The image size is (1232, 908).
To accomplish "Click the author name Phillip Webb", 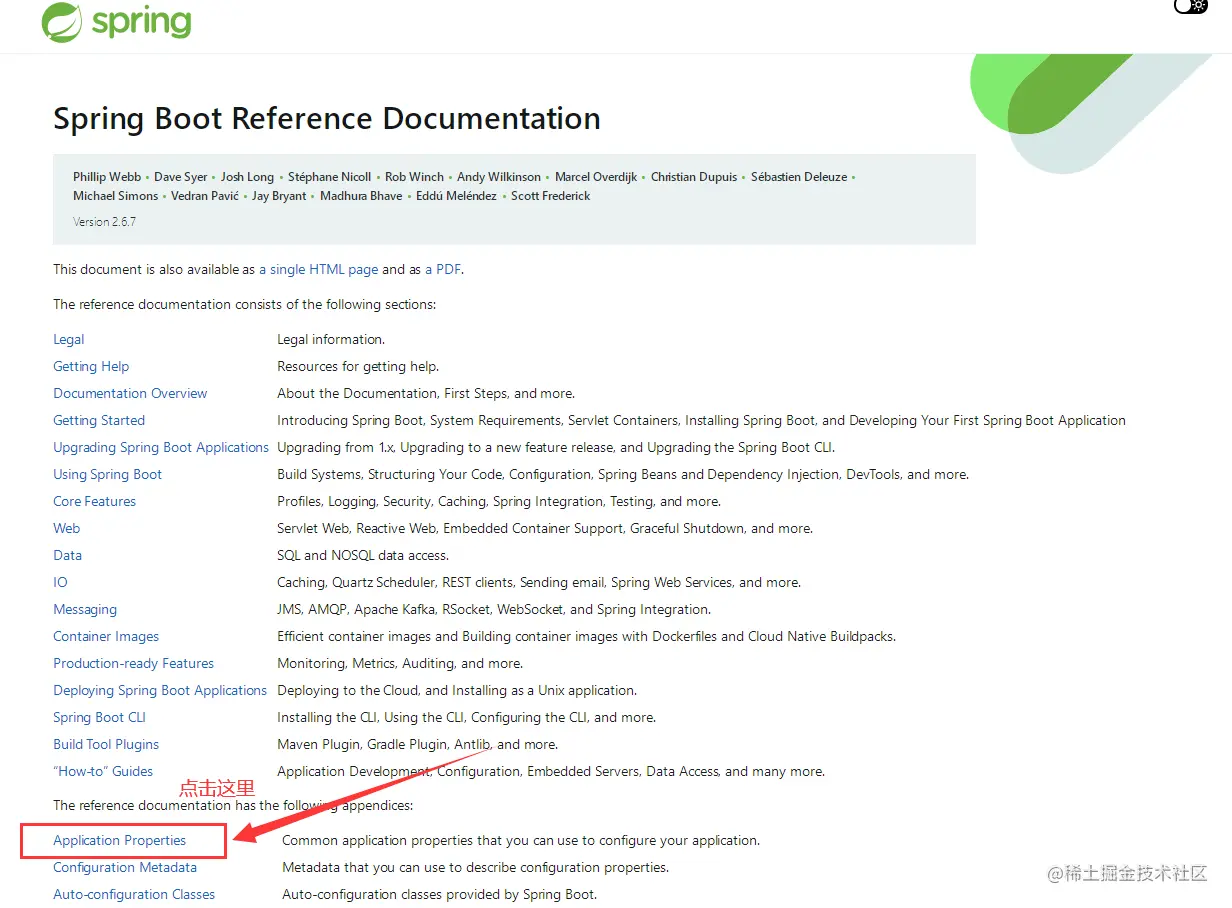I will [107, 177].
